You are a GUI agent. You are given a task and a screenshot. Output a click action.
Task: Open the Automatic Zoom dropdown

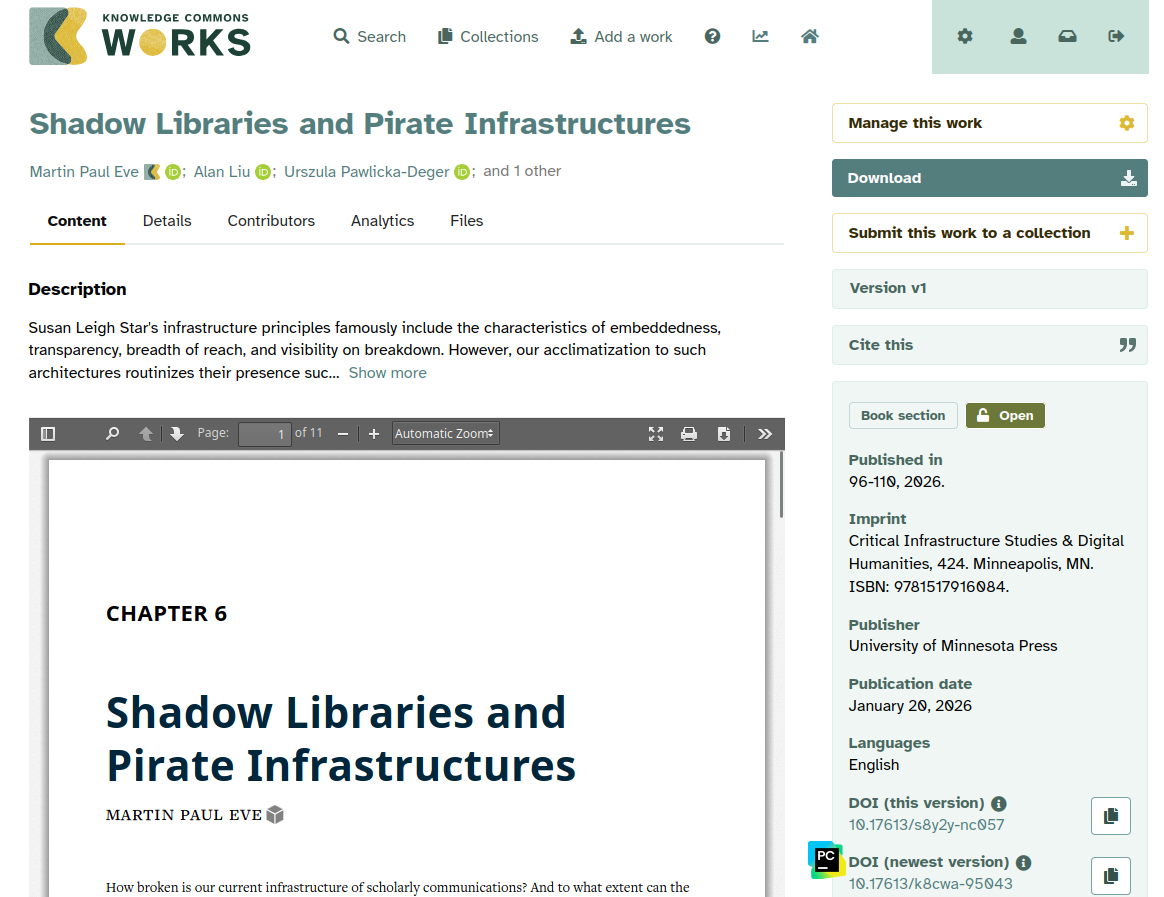click(x=445, y=434)
